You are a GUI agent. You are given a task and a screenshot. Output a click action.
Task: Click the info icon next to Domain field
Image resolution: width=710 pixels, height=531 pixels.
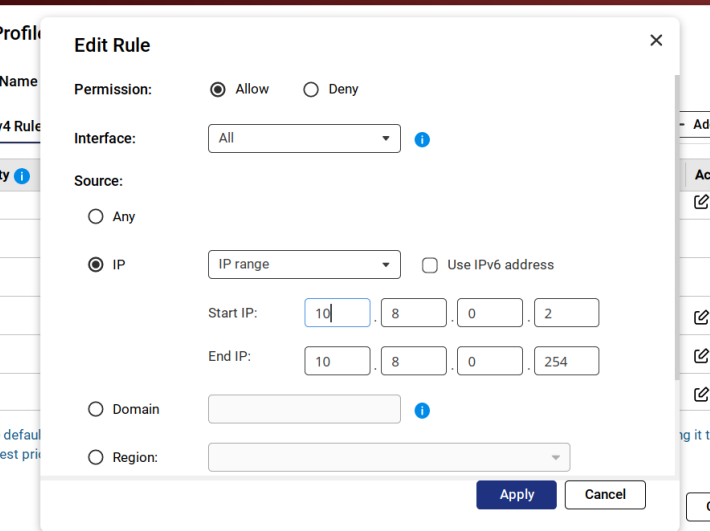point(422,410)
